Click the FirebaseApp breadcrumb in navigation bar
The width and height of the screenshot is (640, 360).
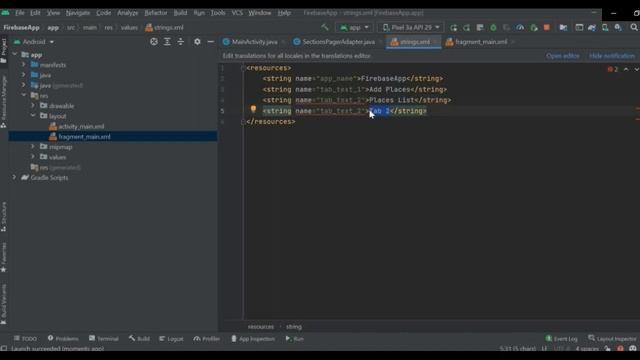pos(21,27)
